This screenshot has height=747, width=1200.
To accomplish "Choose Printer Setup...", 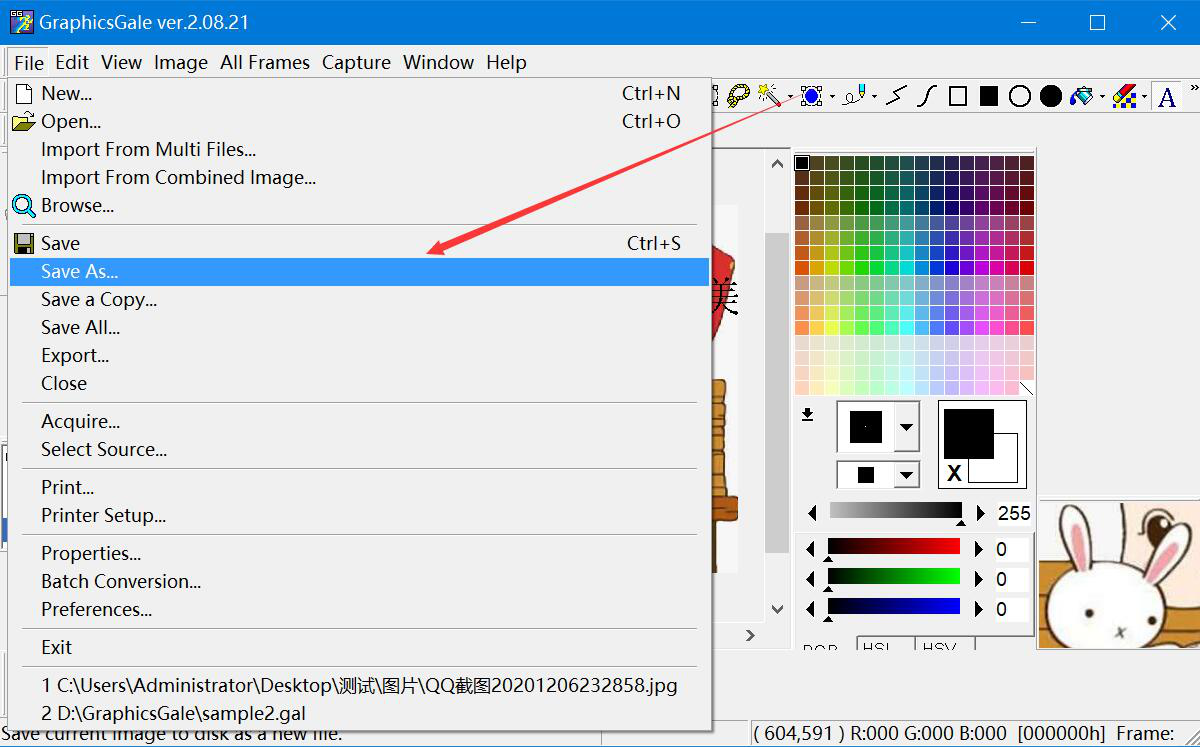I will pos(360,516).
